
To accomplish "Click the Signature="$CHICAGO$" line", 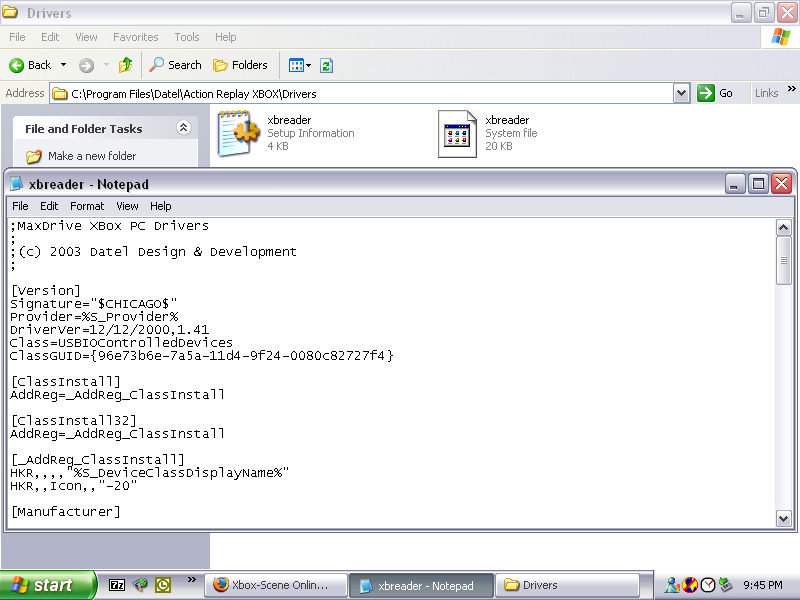I will [x=93, y=304].
